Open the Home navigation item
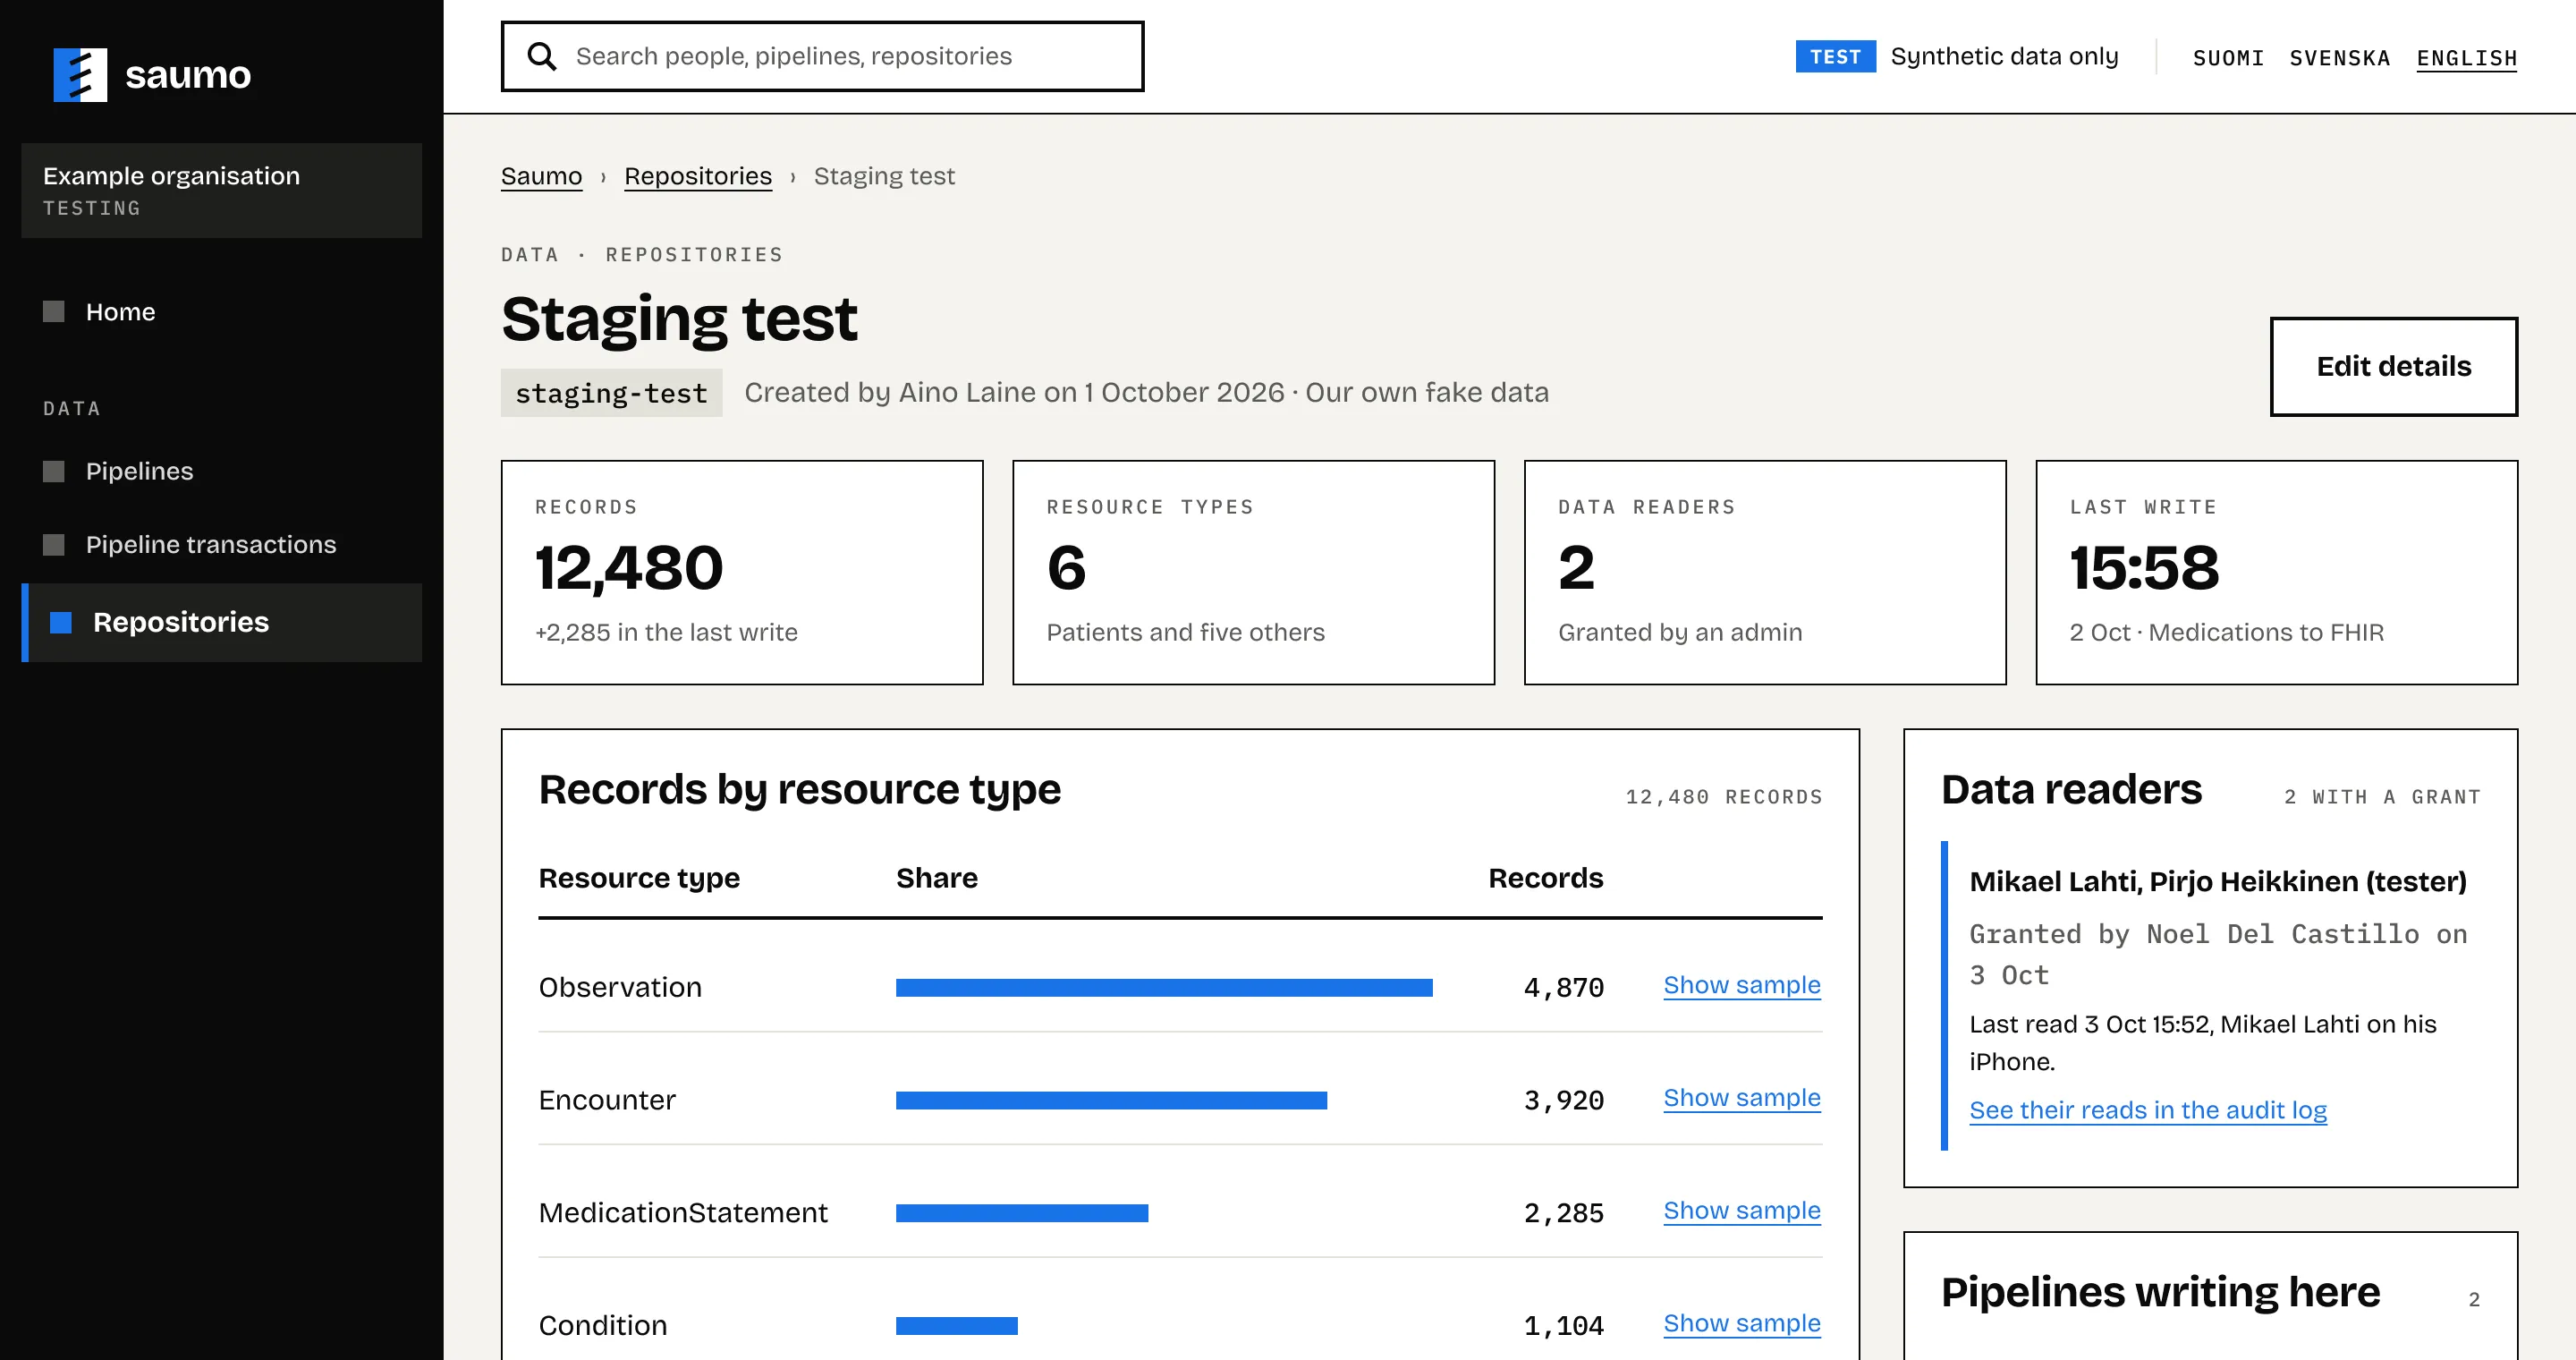Screen dimensions: 2576x1360 221,312
